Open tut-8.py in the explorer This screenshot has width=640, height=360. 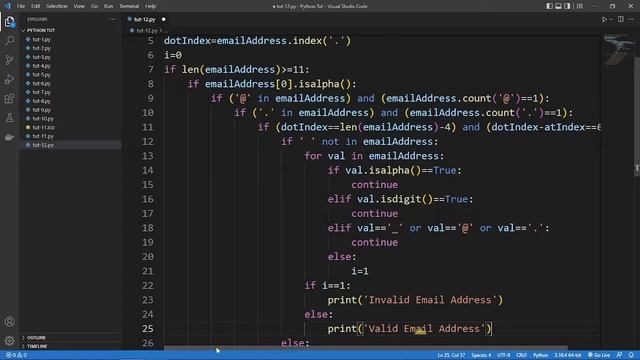[41, 101]
